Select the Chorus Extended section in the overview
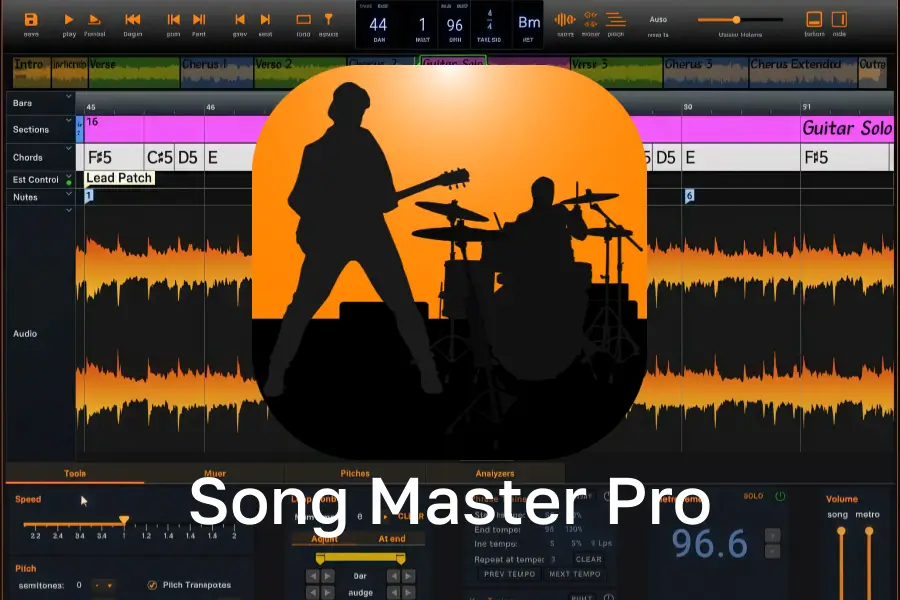This screenshot has height=600, width=900. pyautogui.click(x=803, y=72)
